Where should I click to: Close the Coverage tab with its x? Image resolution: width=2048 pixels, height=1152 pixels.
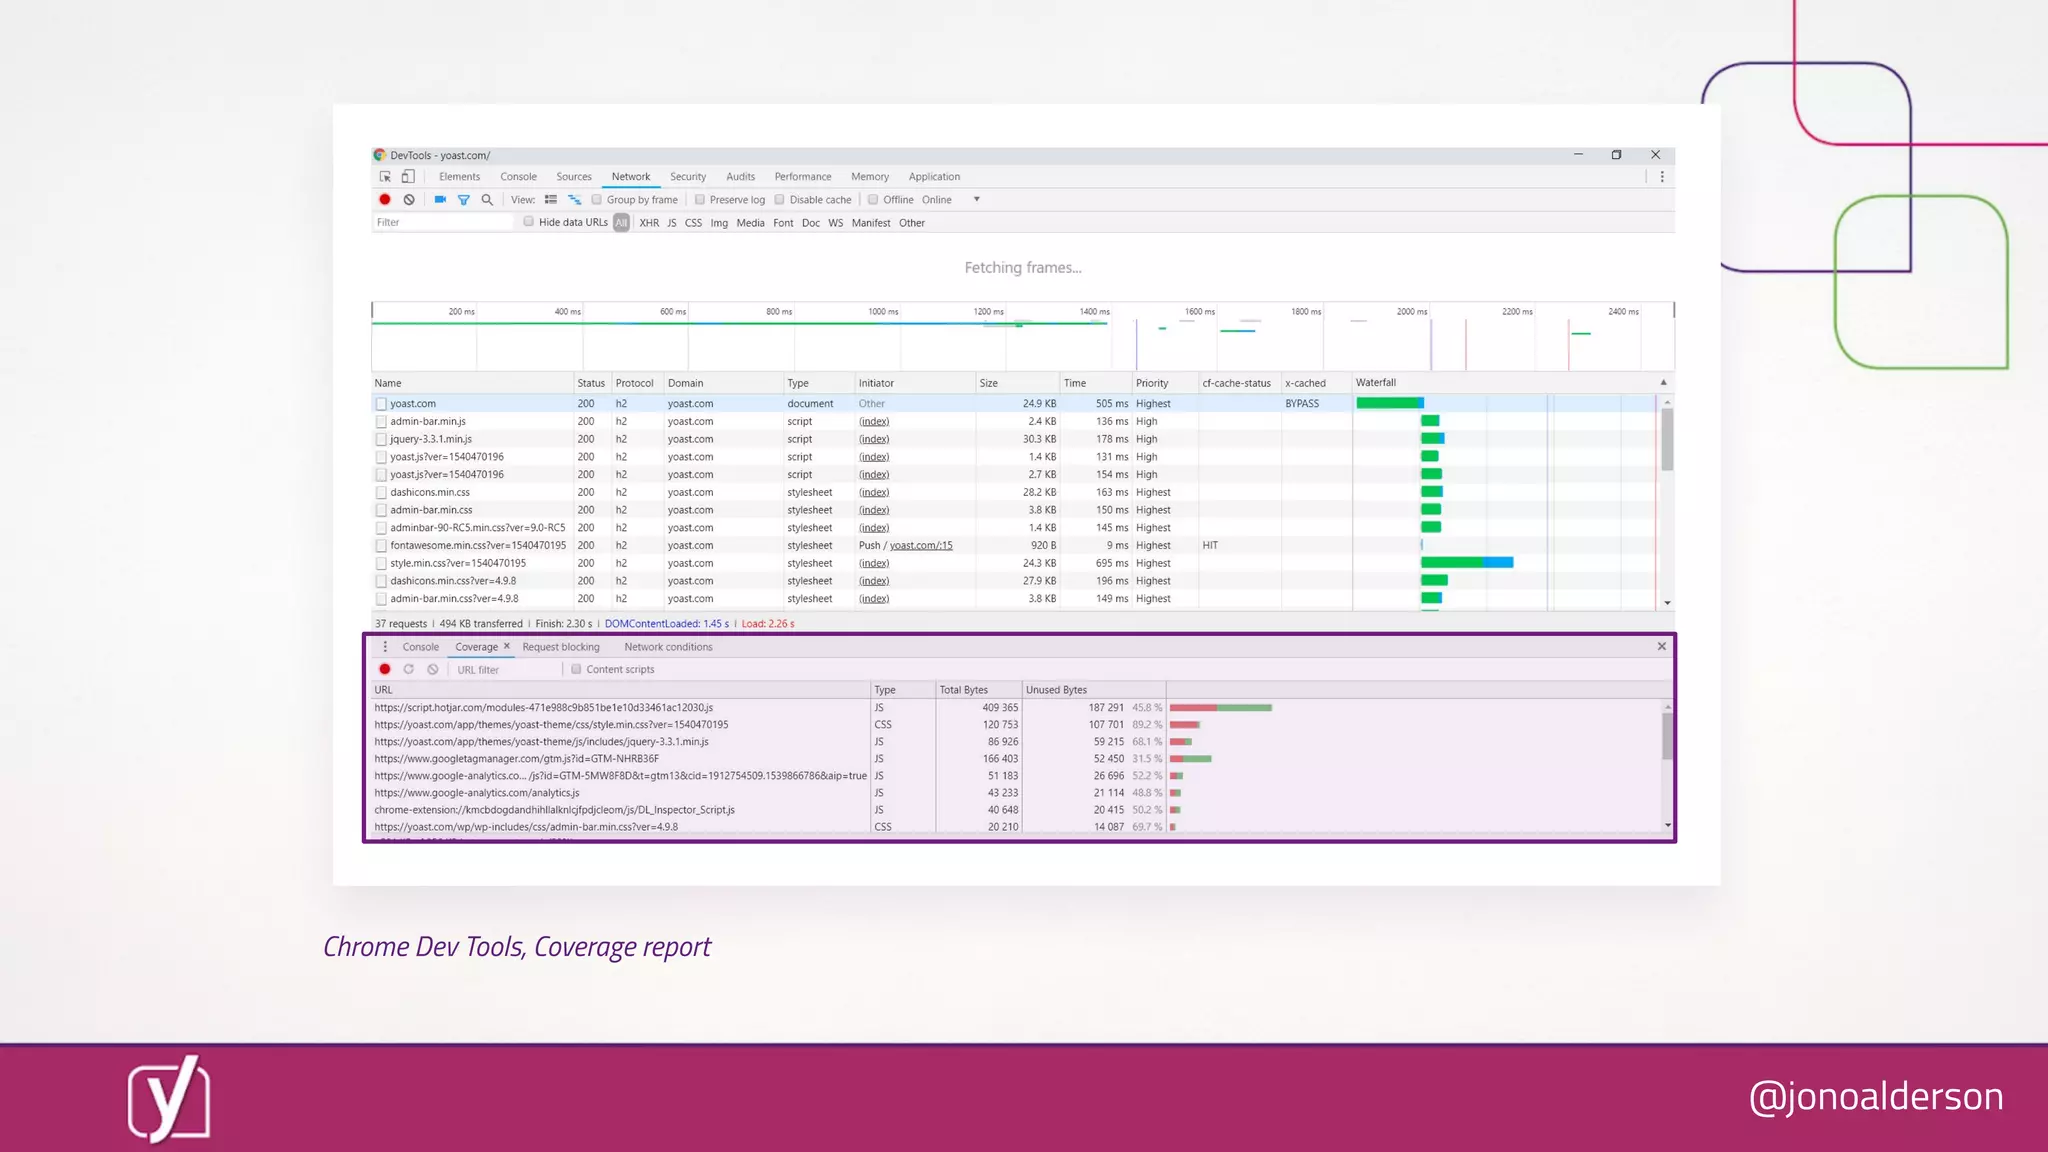click(x=507, y=646)
